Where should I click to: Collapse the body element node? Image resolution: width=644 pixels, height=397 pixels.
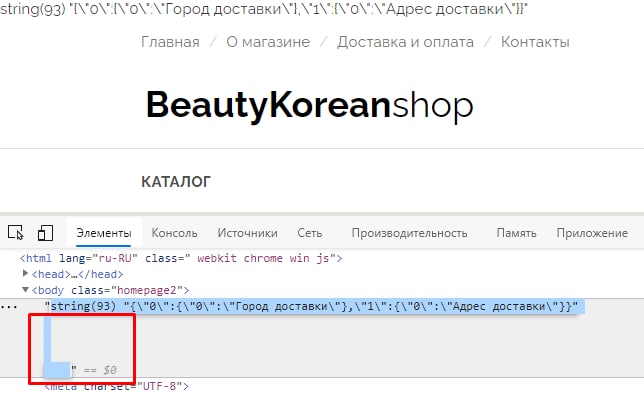25,289
